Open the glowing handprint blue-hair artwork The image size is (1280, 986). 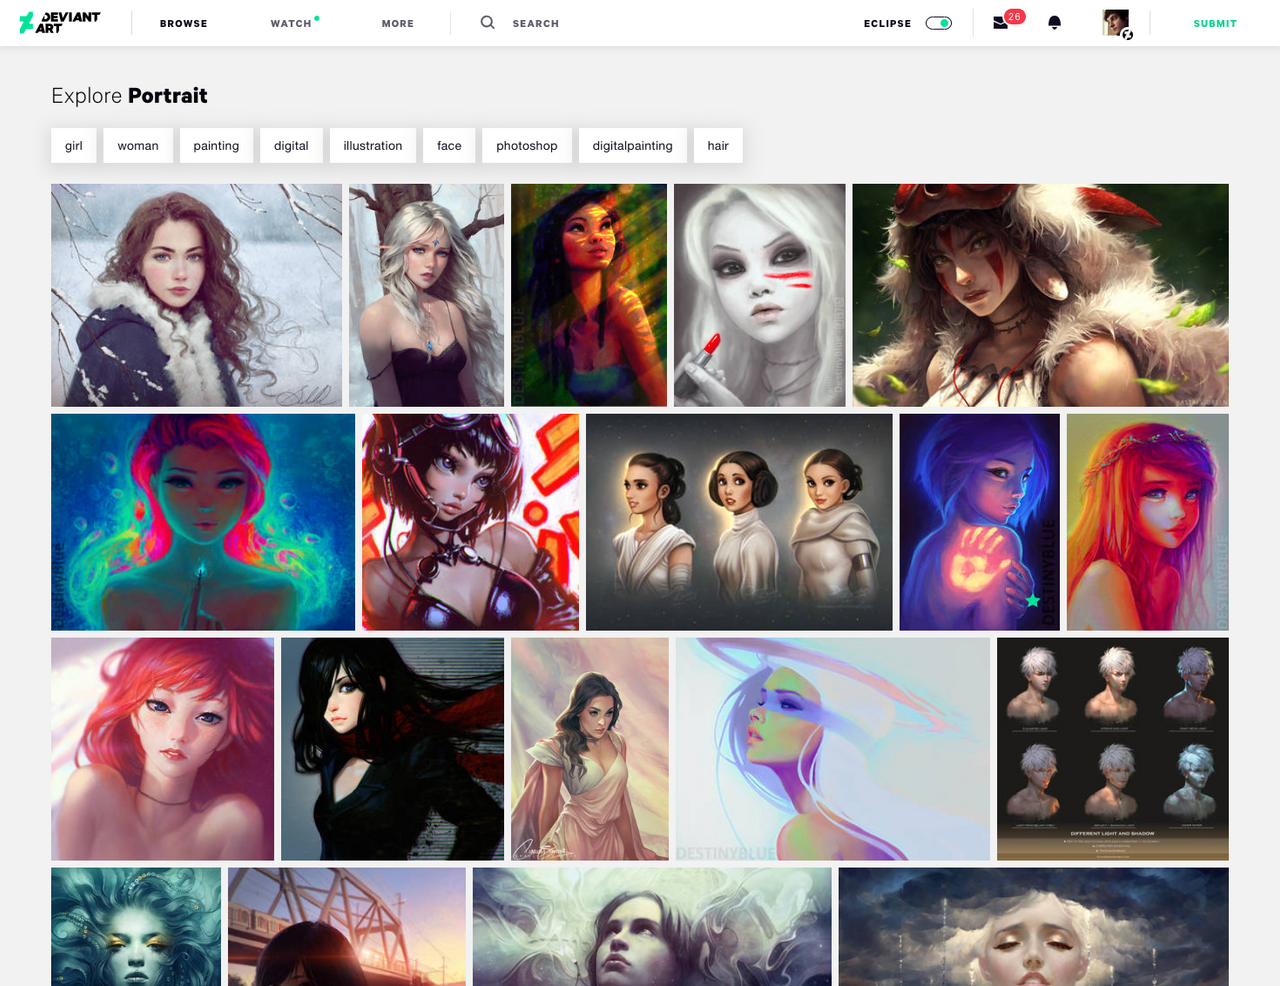pos(979,522)
